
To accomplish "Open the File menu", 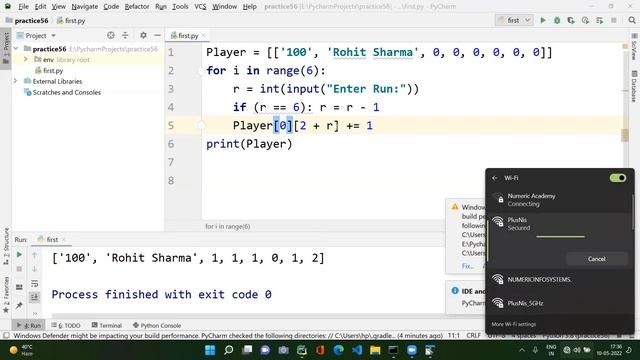I will pyautogui.click(x=23, y=7).
